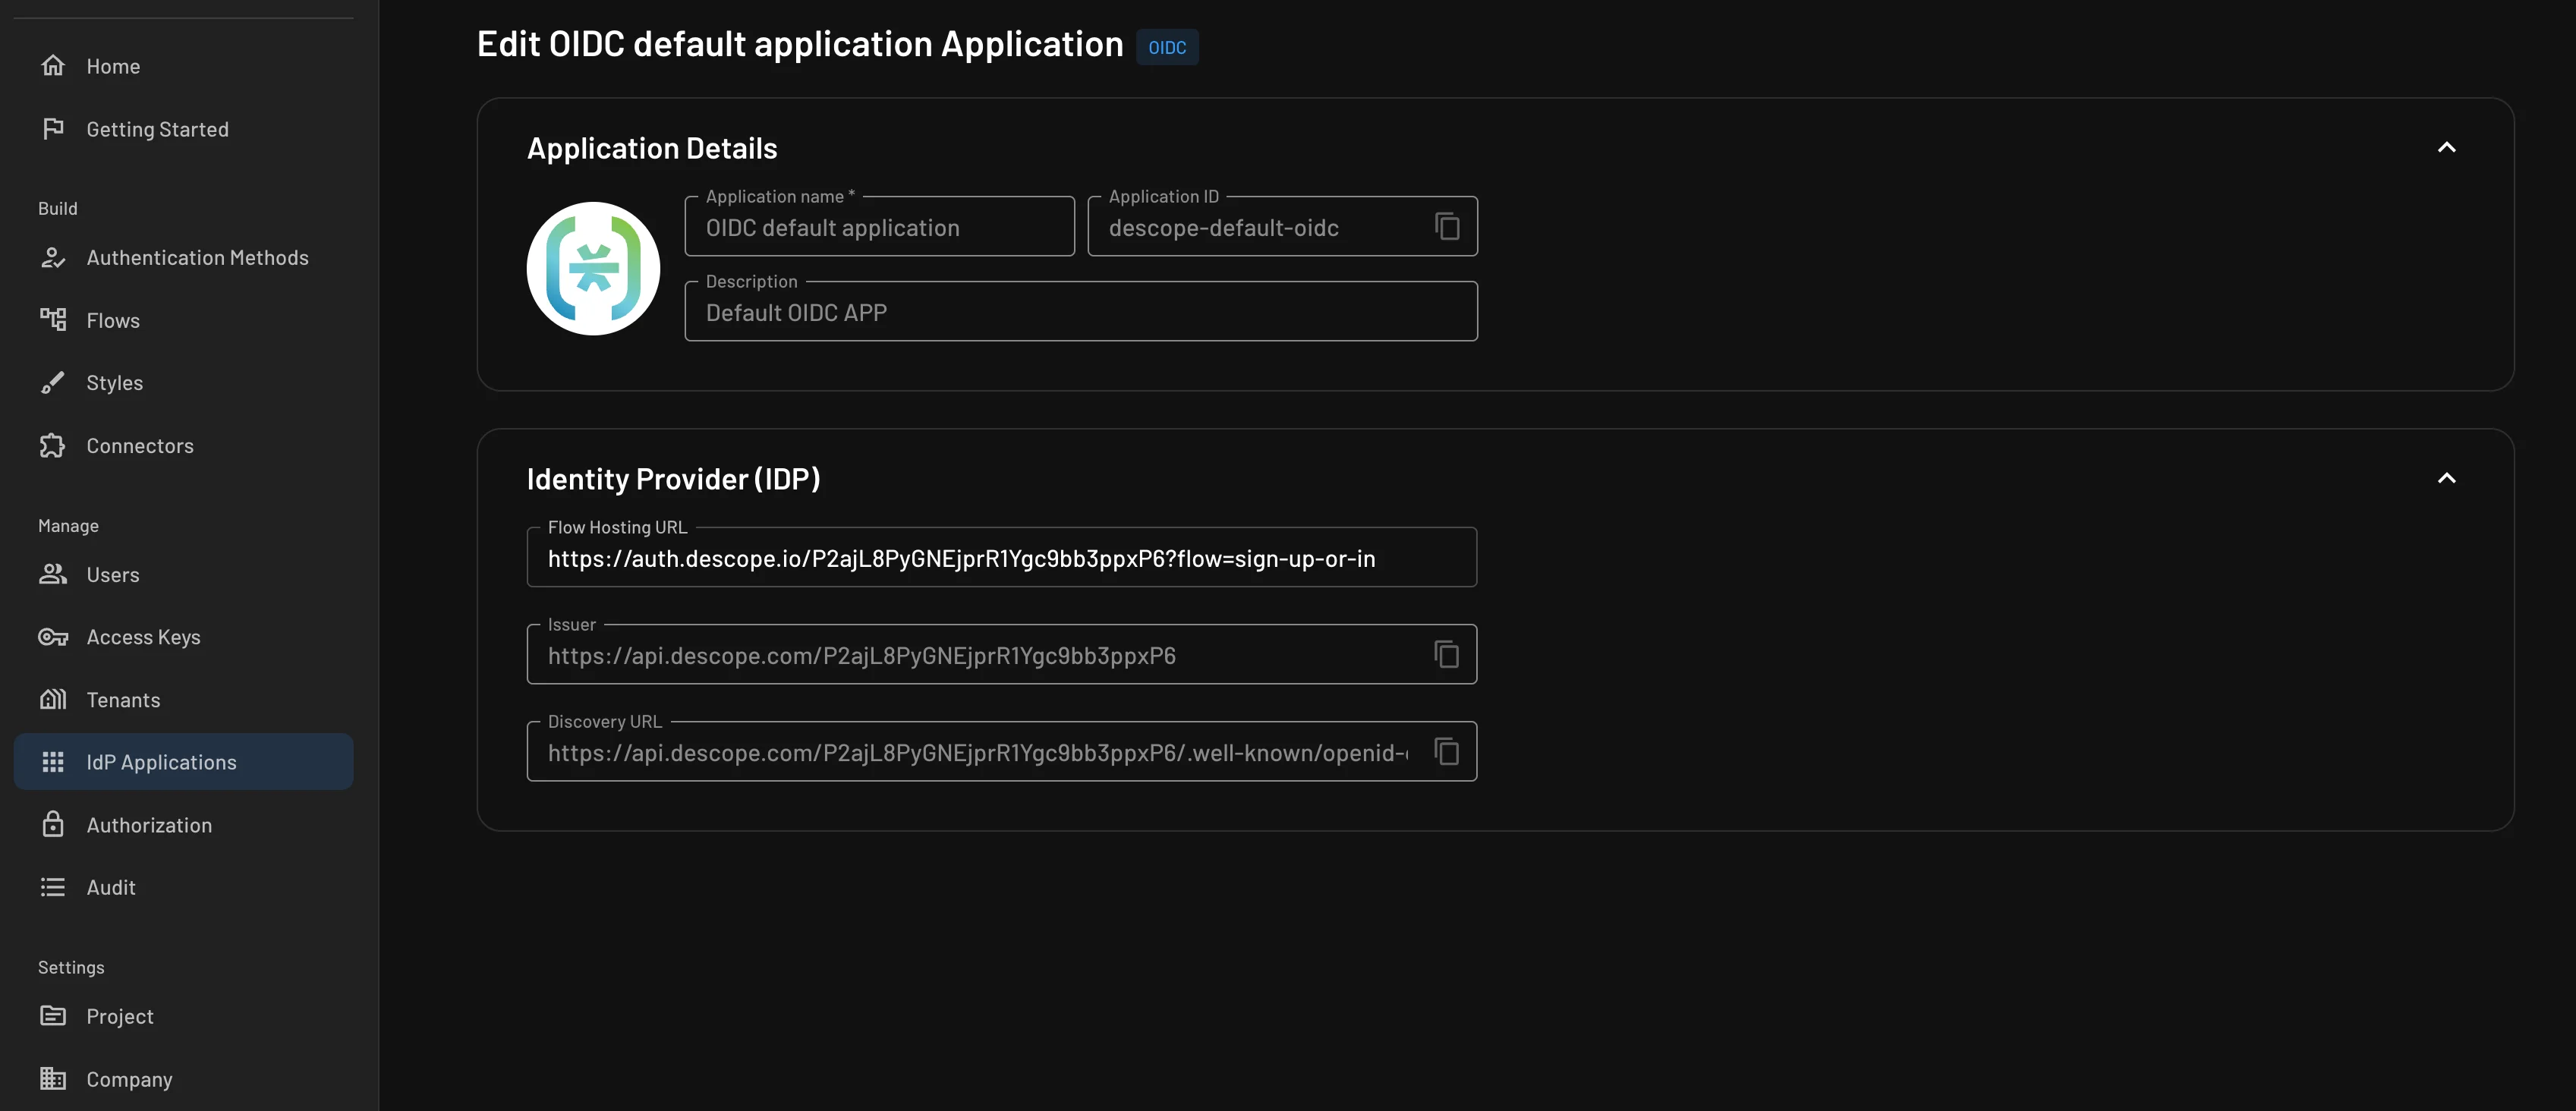Select the Getting Started flag icon

pos(54,128)
